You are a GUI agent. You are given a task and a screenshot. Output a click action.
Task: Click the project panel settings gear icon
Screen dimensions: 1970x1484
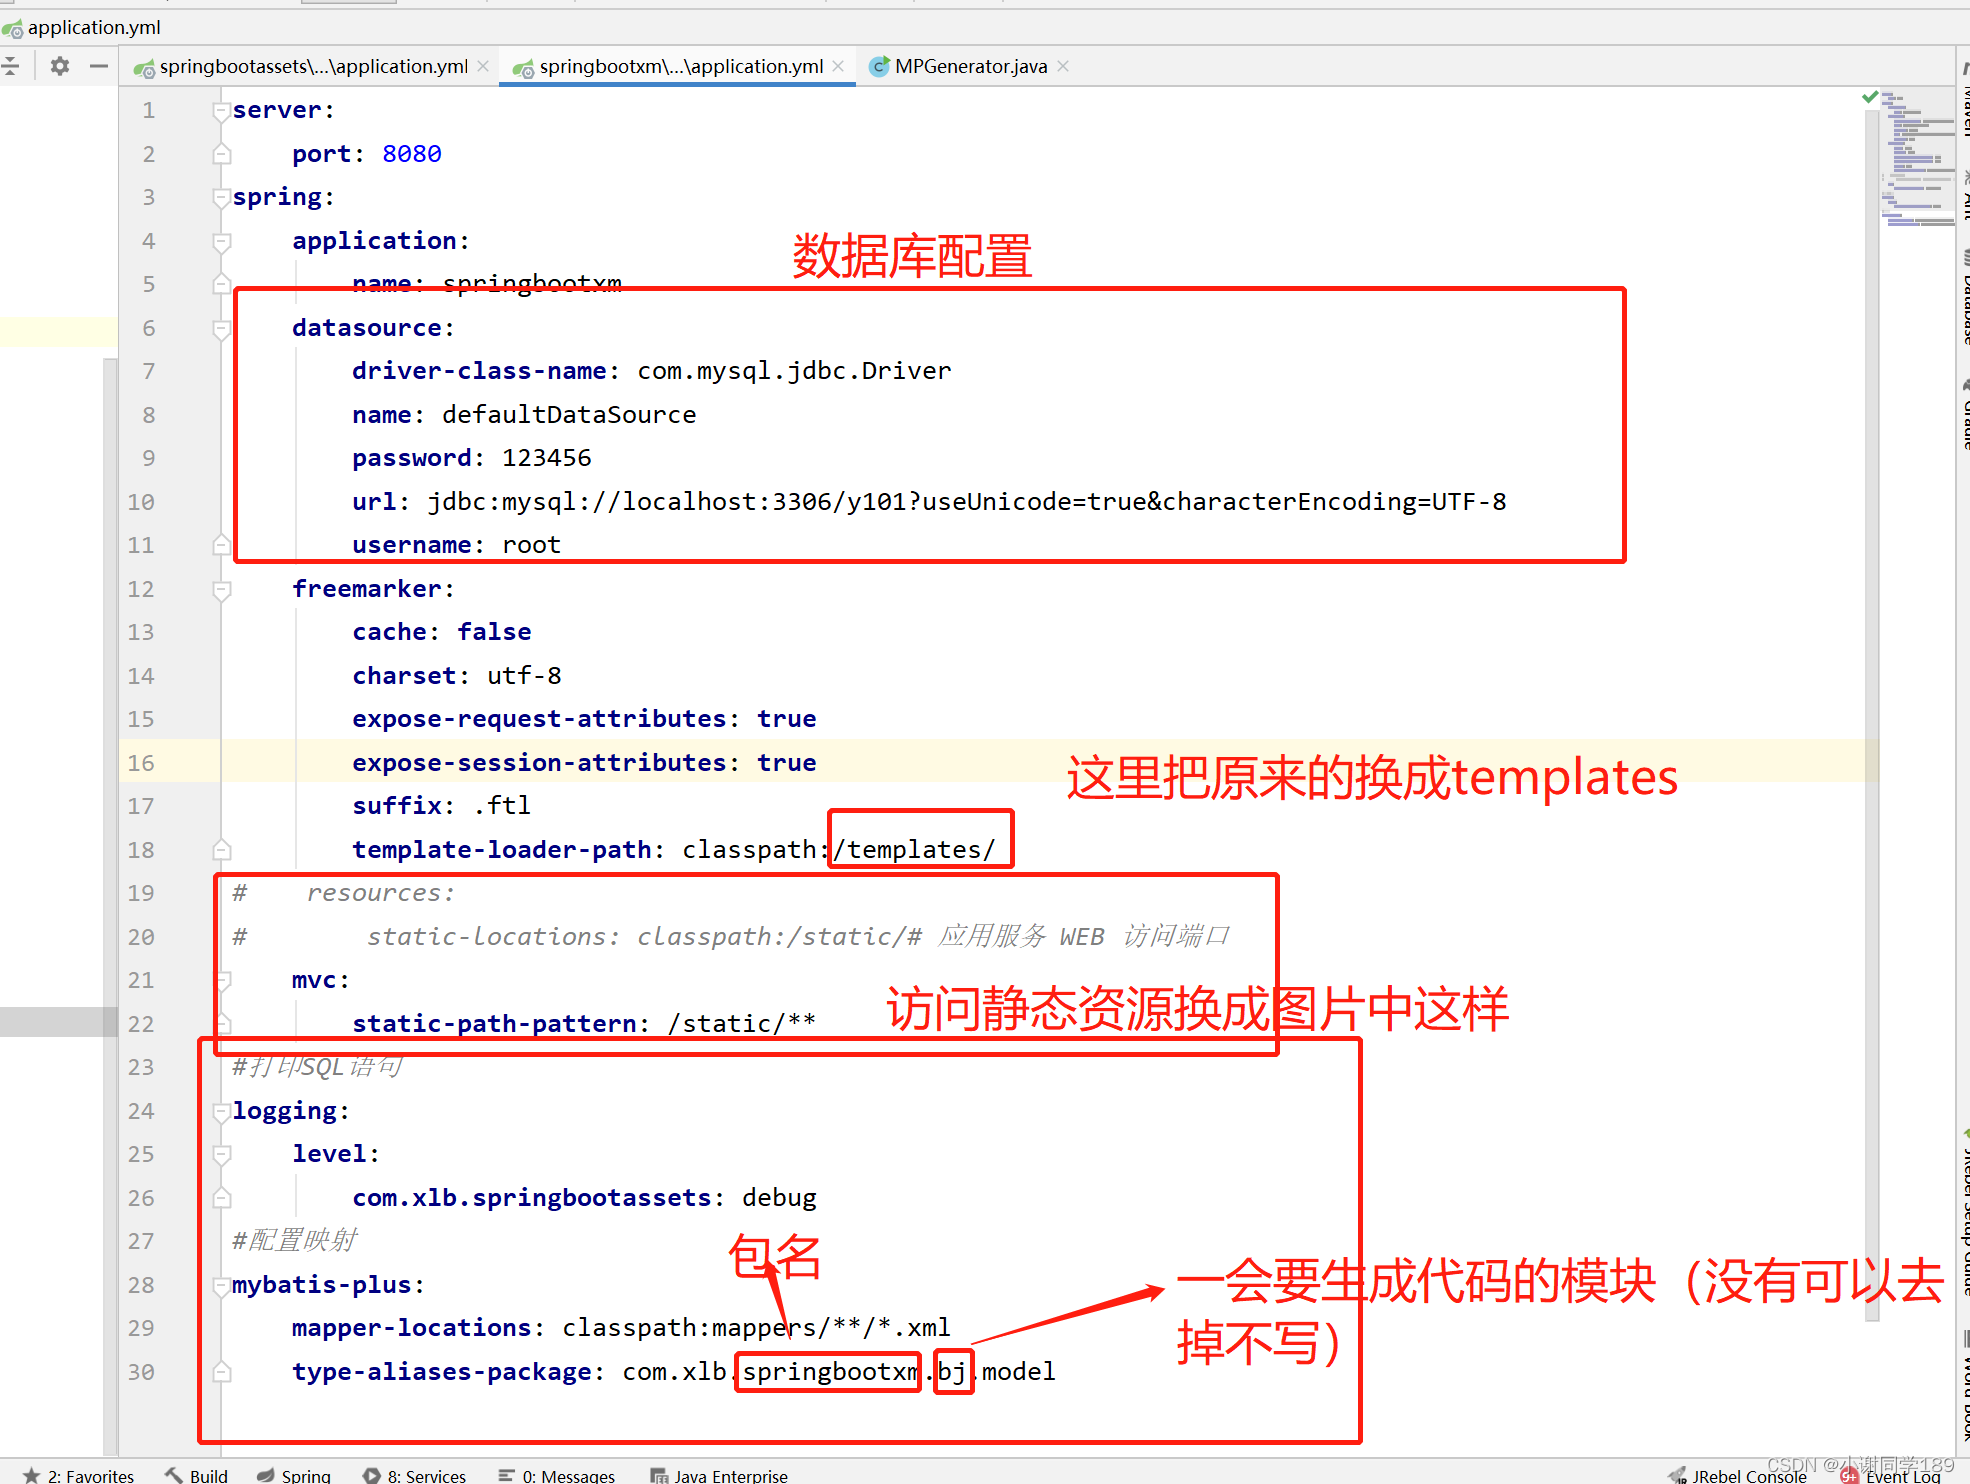click(x=60, y=66)
